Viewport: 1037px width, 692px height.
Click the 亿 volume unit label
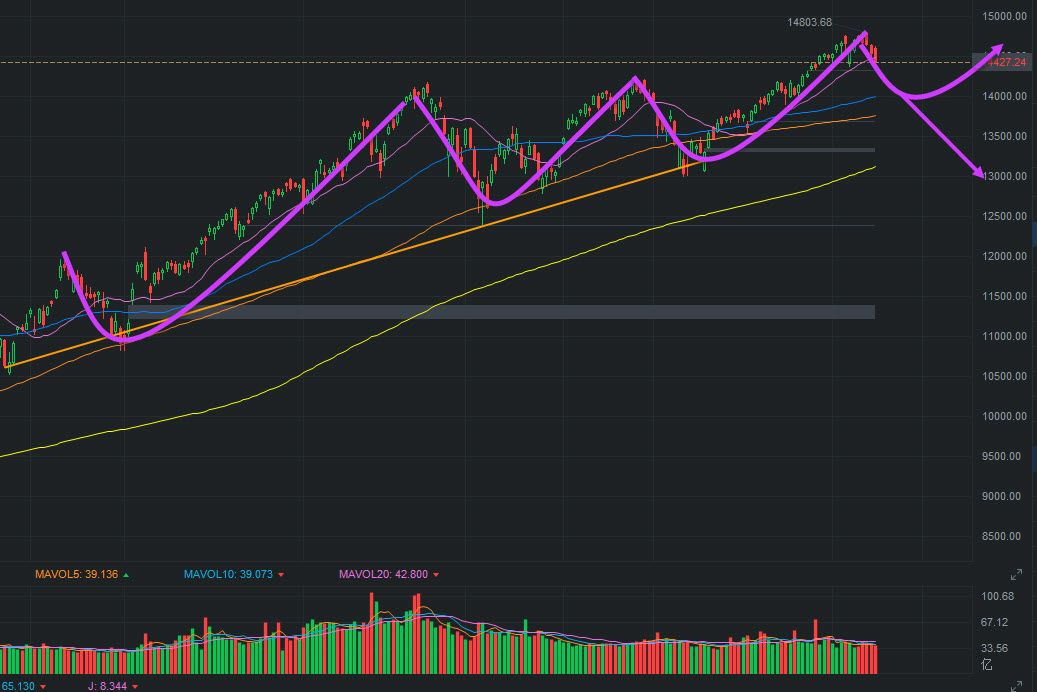(x=987, y=664)
